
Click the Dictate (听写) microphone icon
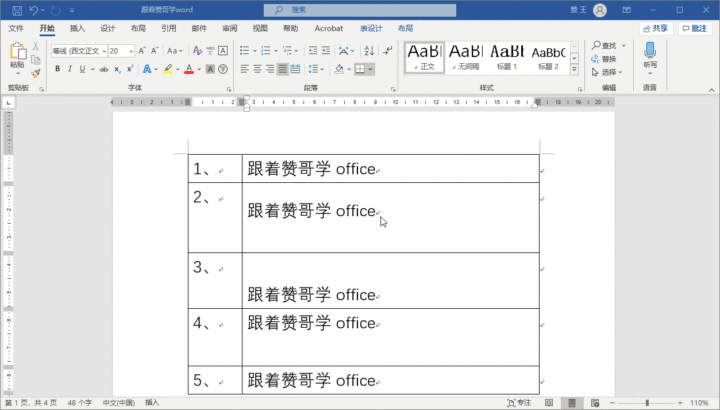[650, 51]
